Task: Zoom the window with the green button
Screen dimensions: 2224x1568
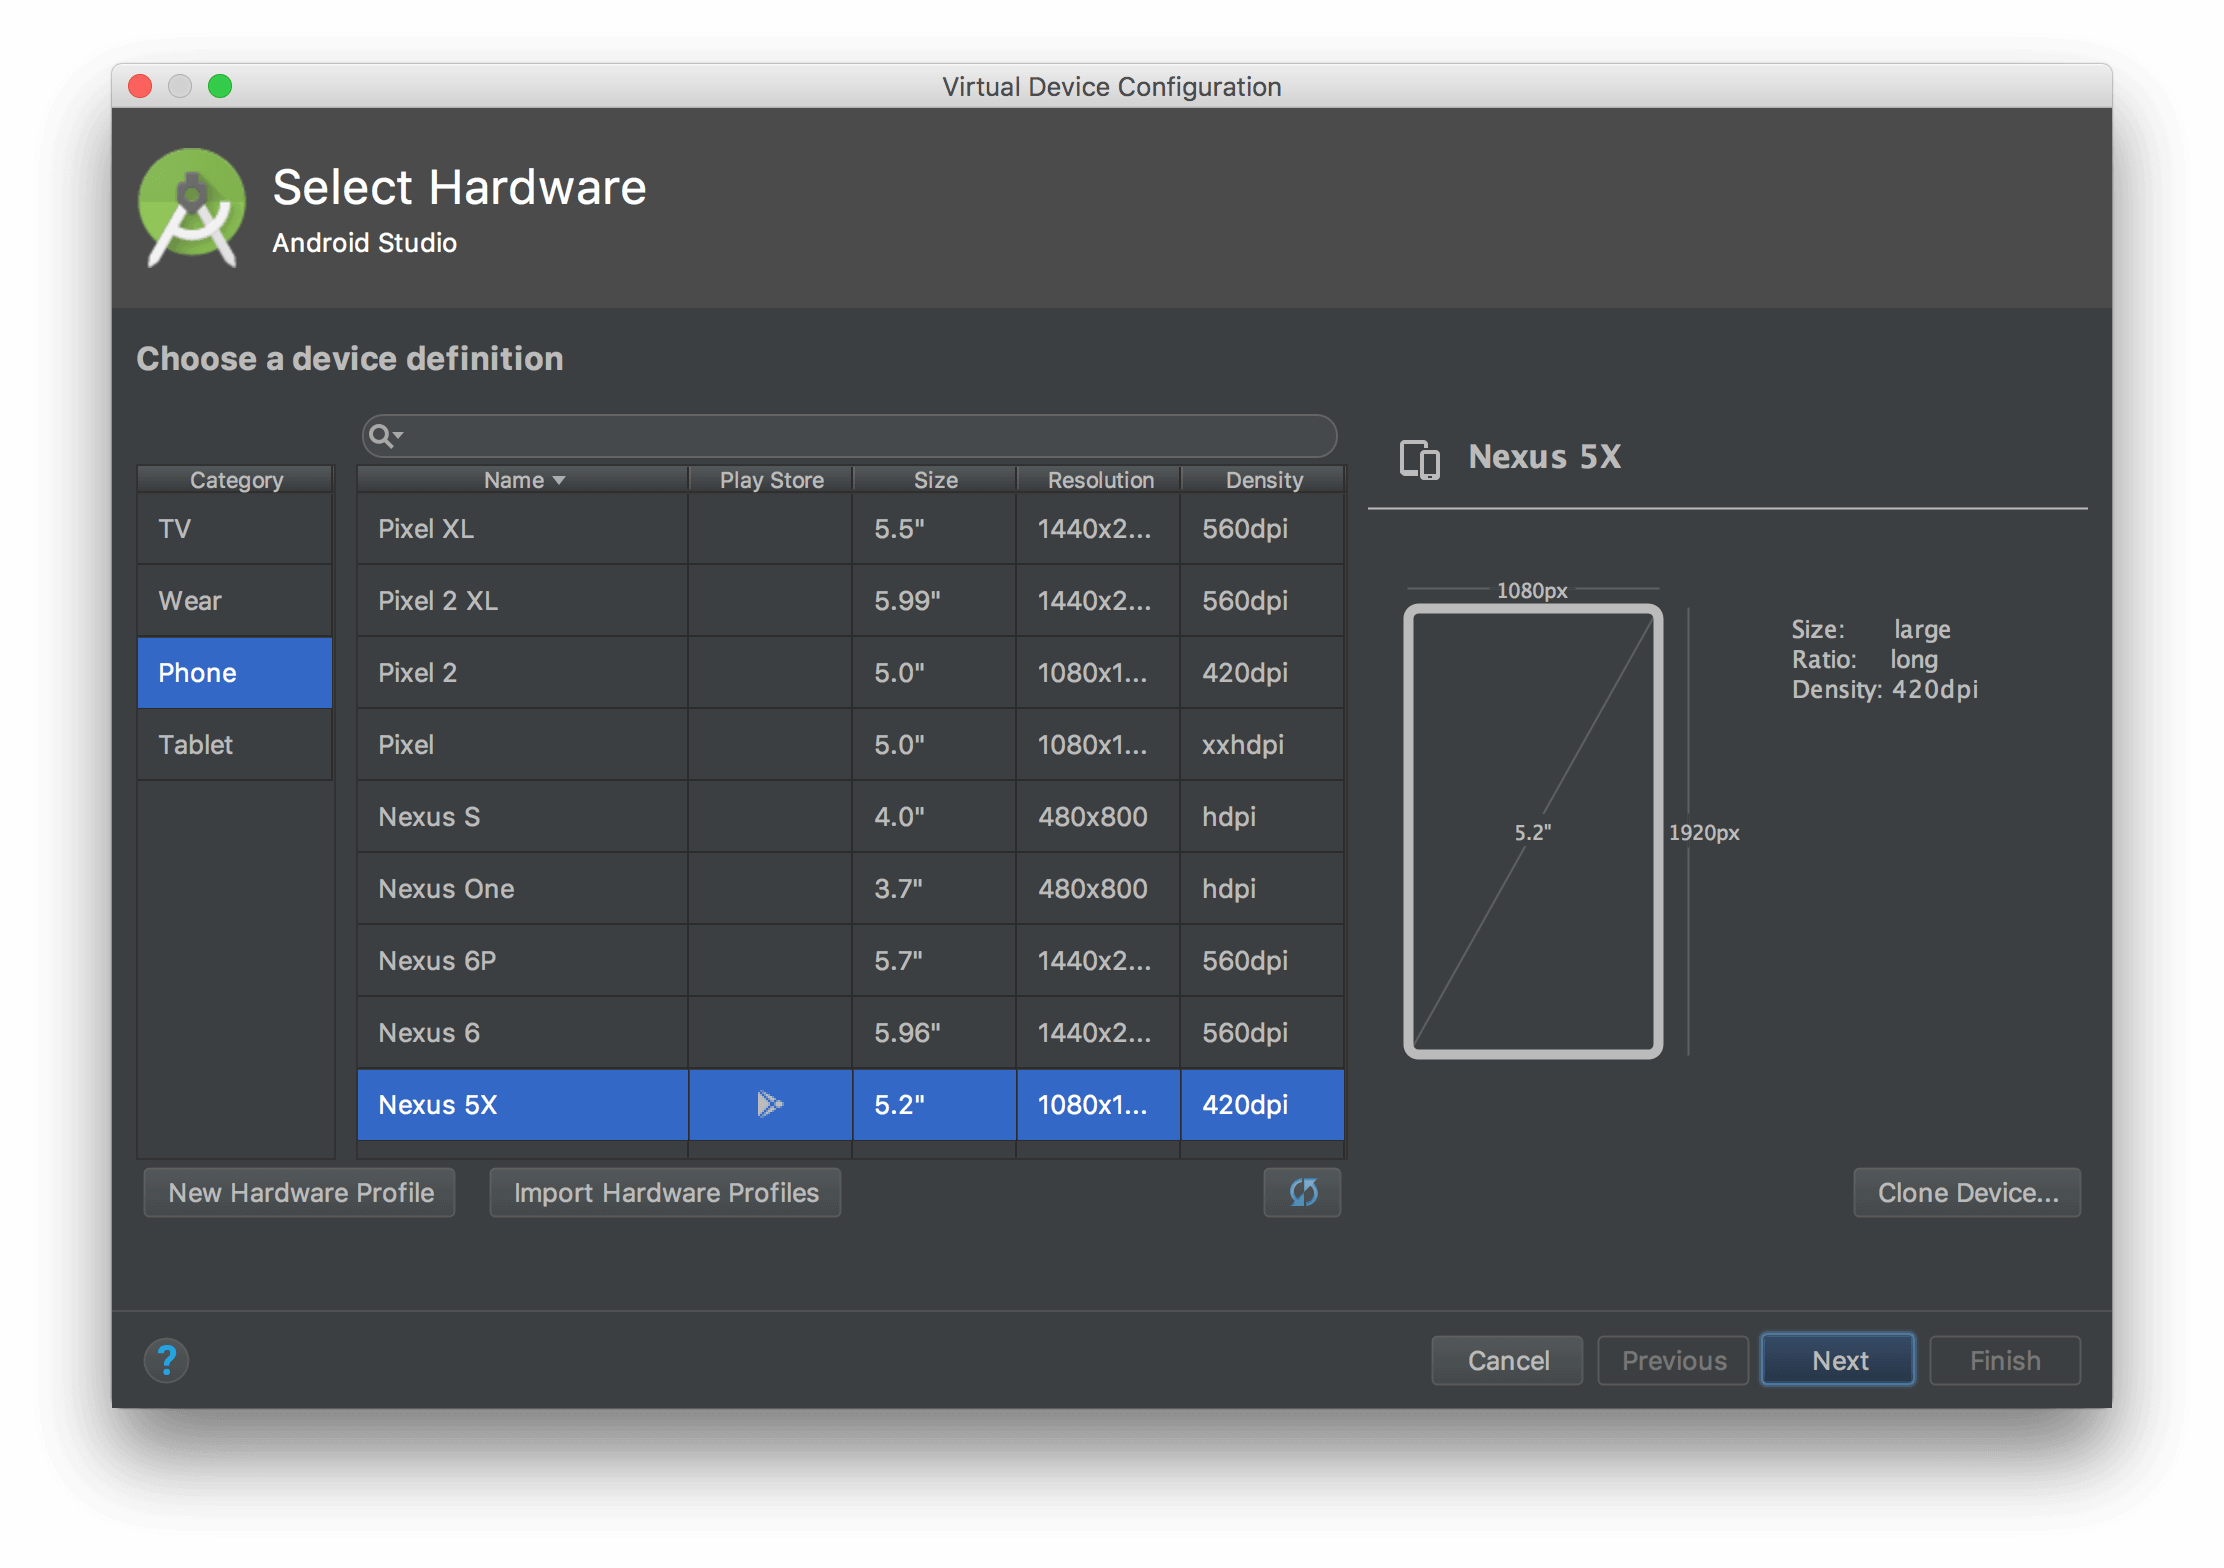Action: tap(220, 86)
